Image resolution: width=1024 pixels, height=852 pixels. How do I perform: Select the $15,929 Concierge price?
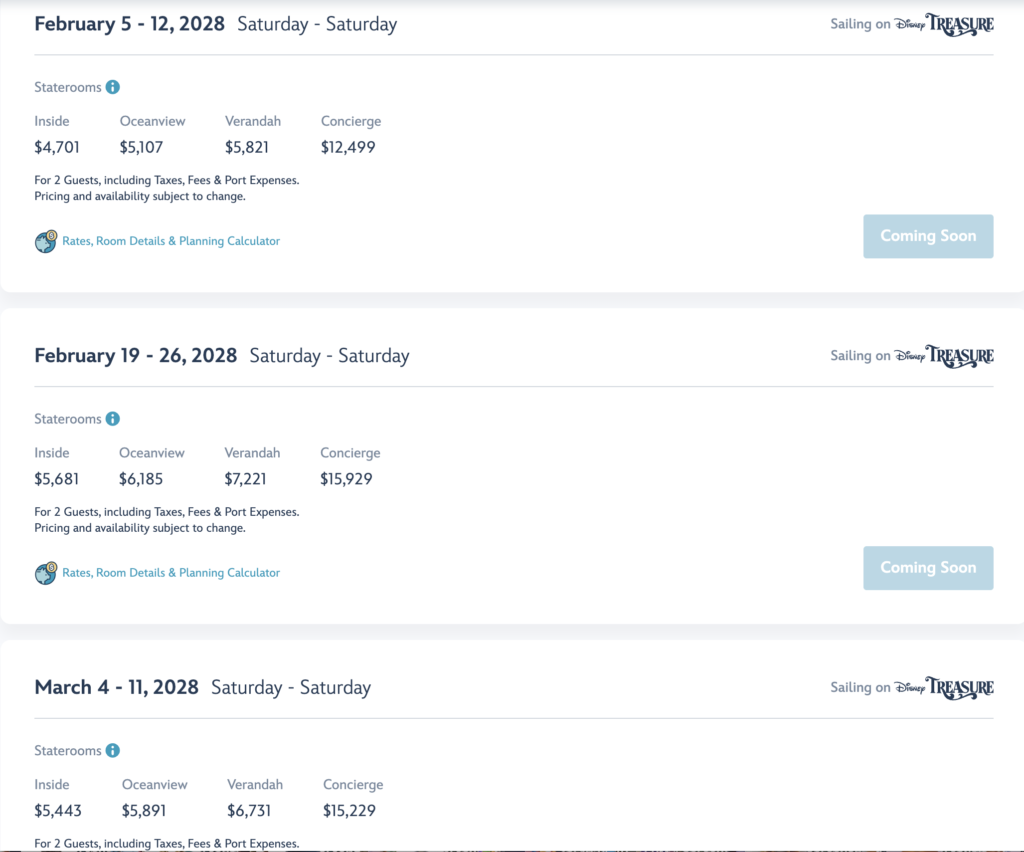[x=346, y=479]
